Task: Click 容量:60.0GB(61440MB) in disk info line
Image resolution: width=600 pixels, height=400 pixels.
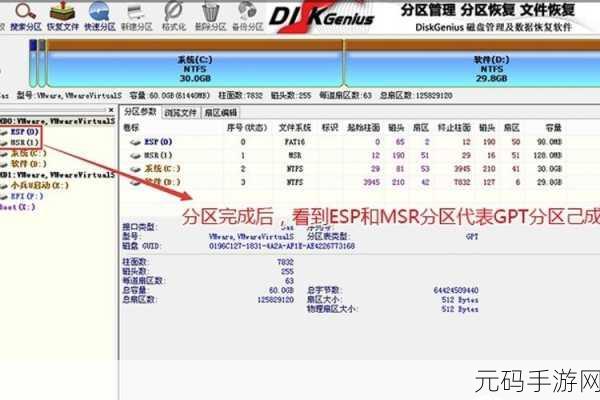Action: pos(170,95)
